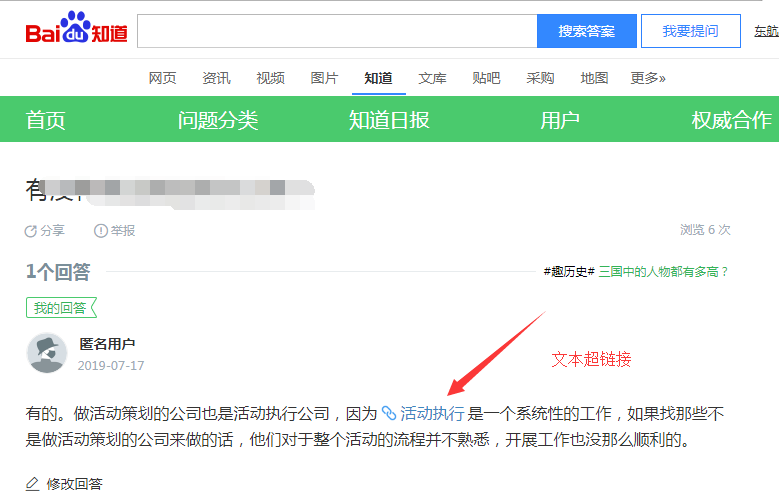Switch to the 视频 tab
Image resolution: width=779 pixels, height=501 pixels.
click(x=270, y=78)
